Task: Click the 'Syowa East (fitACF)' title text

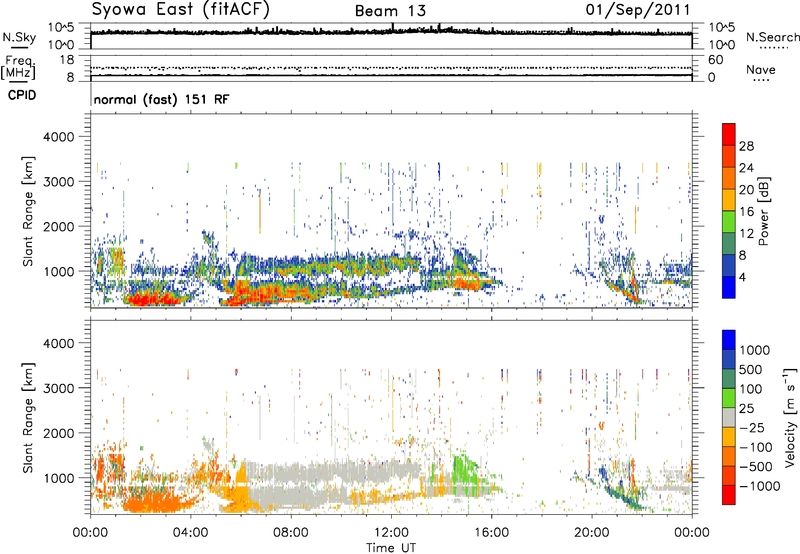Action: click(181, 10)
